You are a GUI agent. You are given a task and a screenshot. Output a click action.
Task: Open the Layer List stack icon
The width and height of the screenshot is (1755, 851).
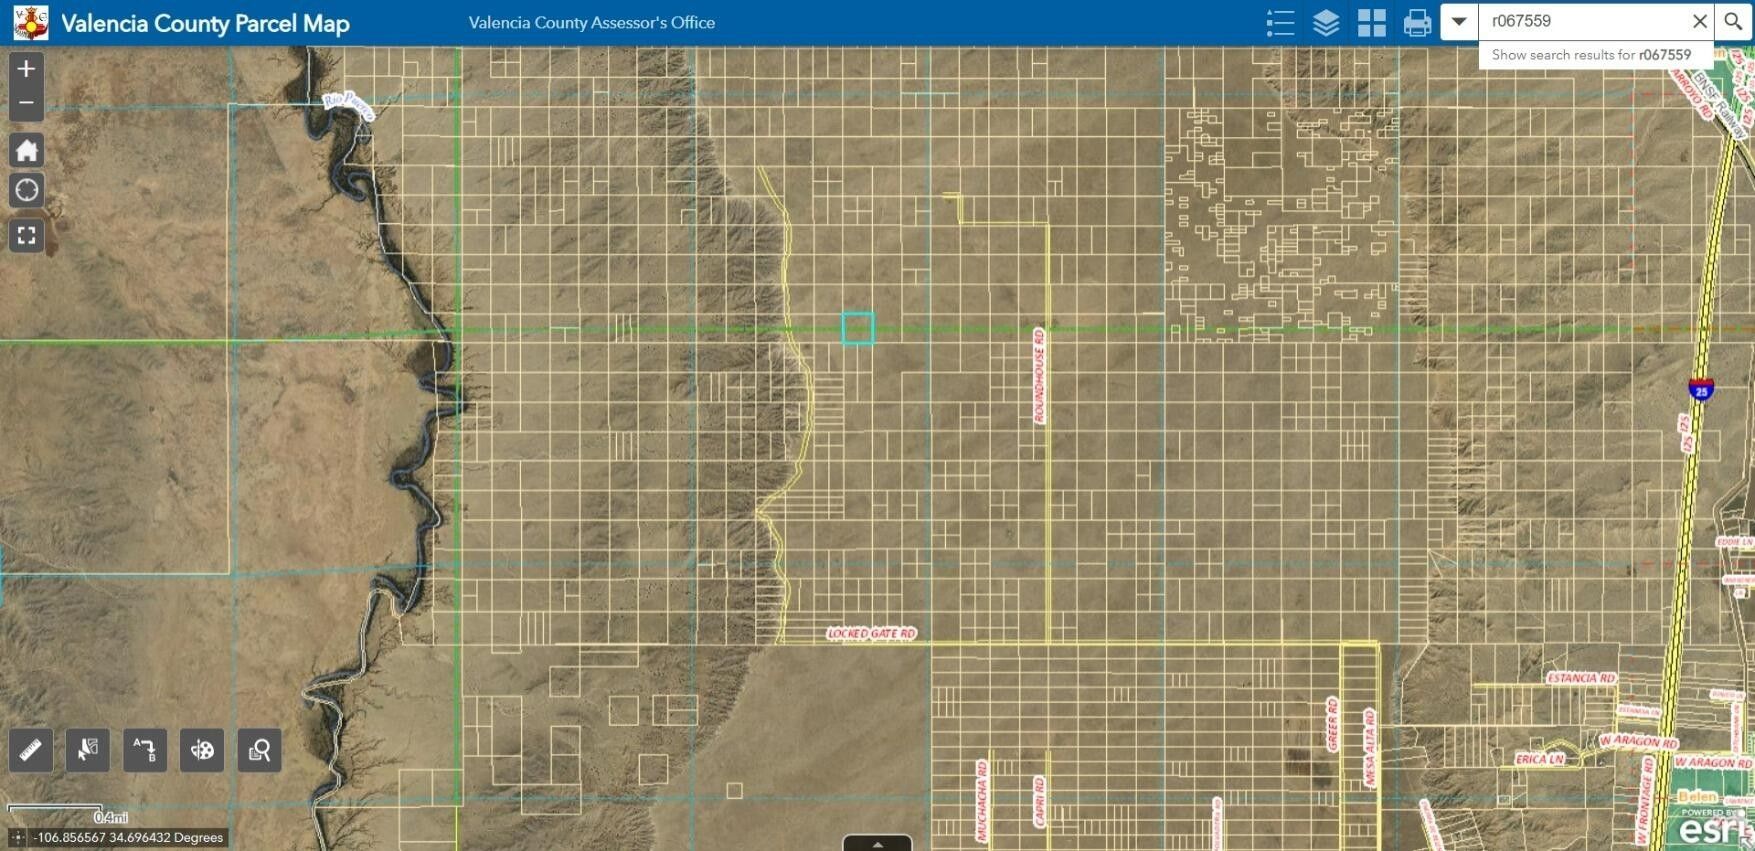click(1326, 22)
